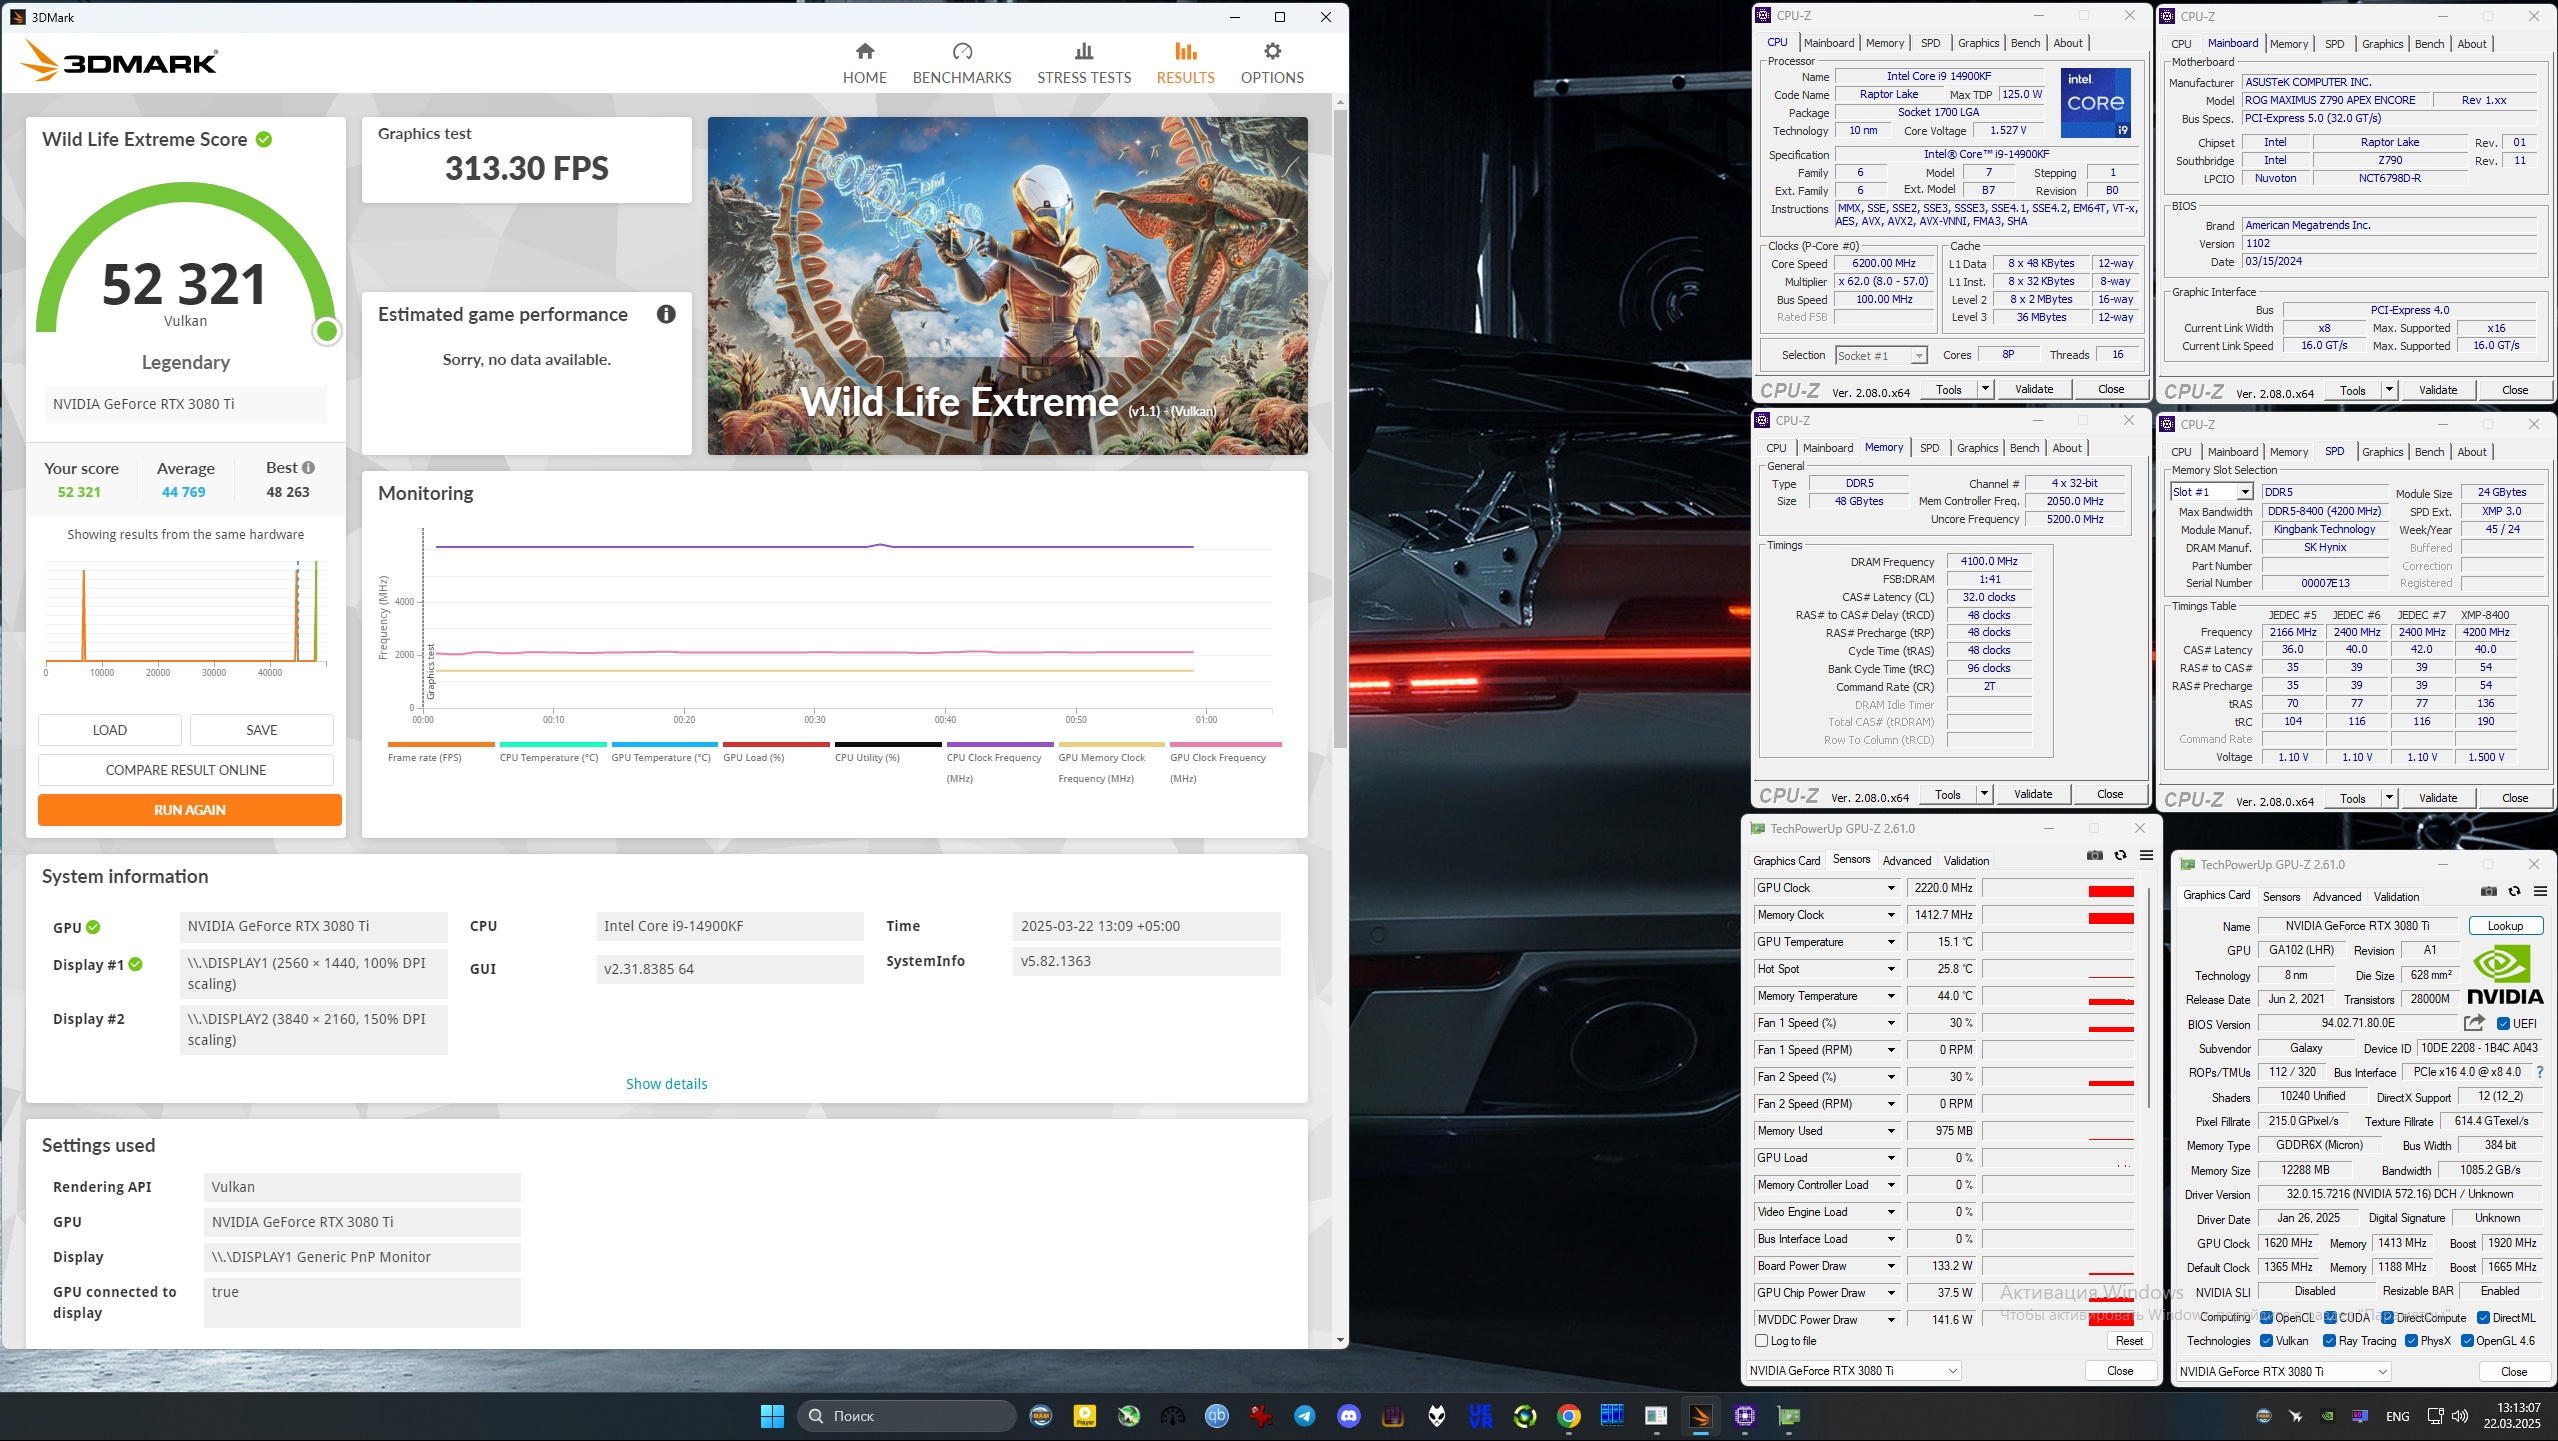Click the RESULTS bar-chart icon
This screenshot has height=1441, width=2558.
click(x=1185, y=51)
